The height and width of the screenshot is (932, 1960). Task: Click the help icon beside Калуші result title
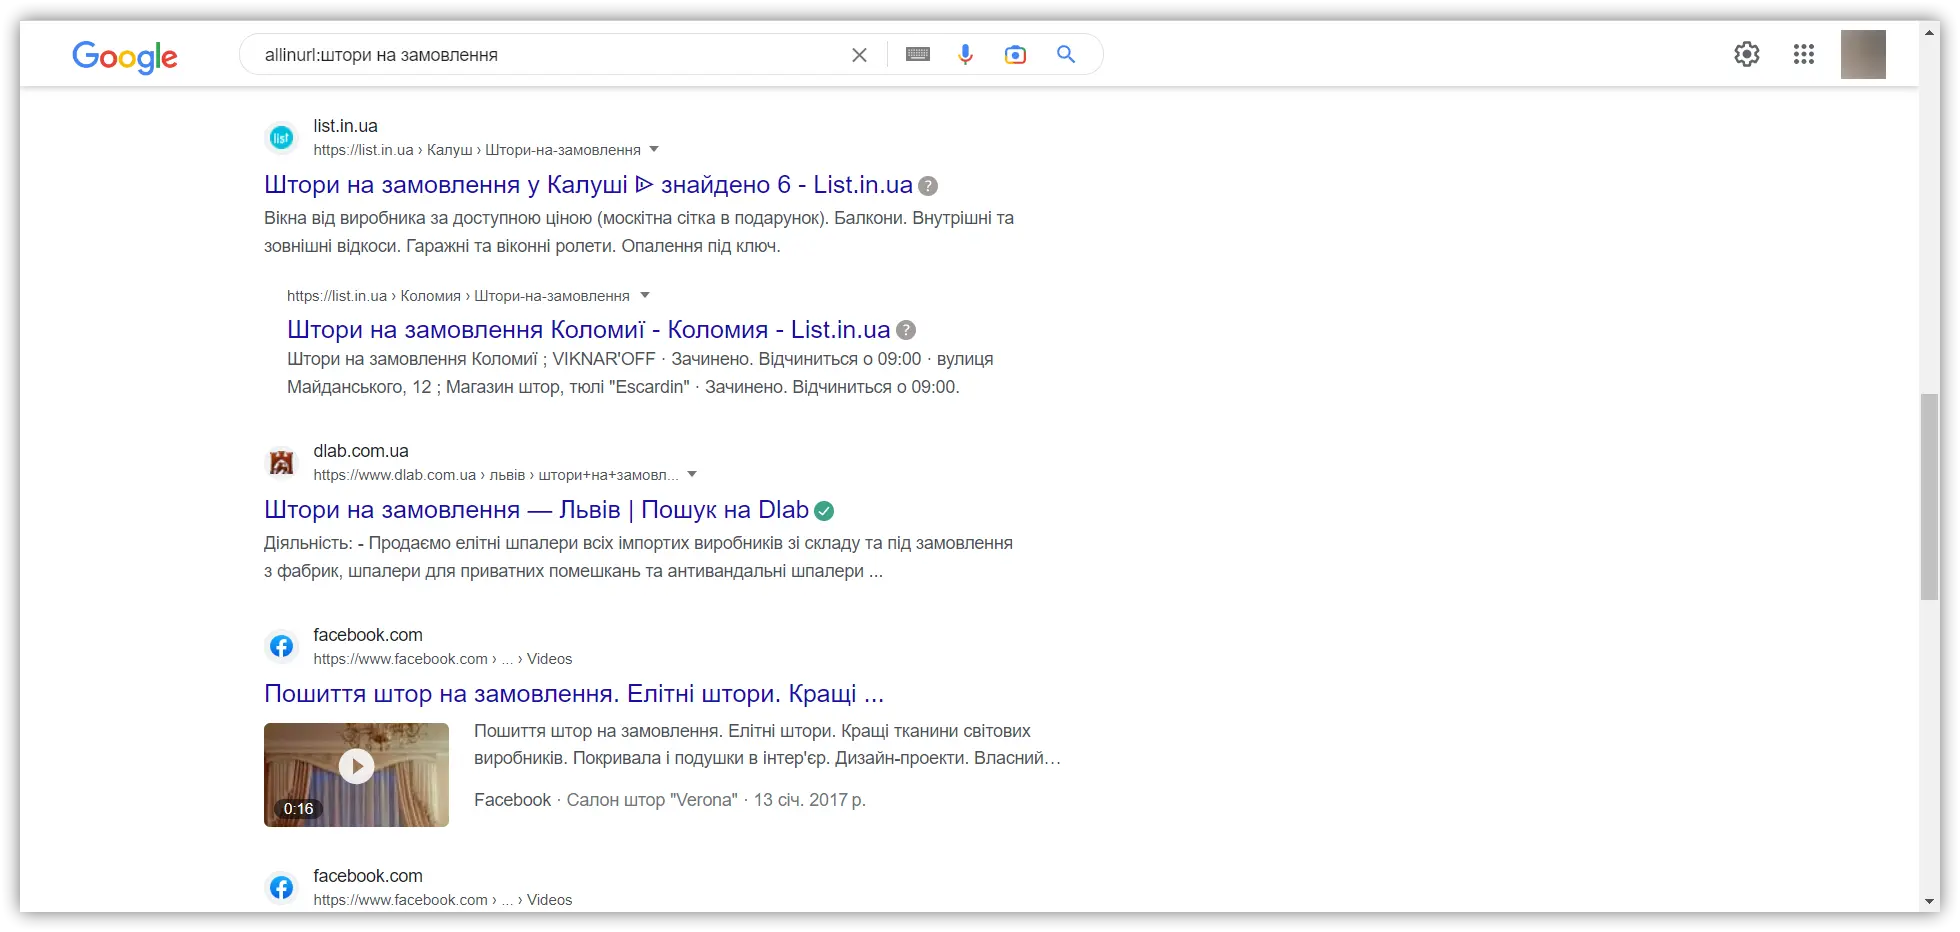click(x=928, y=186)
